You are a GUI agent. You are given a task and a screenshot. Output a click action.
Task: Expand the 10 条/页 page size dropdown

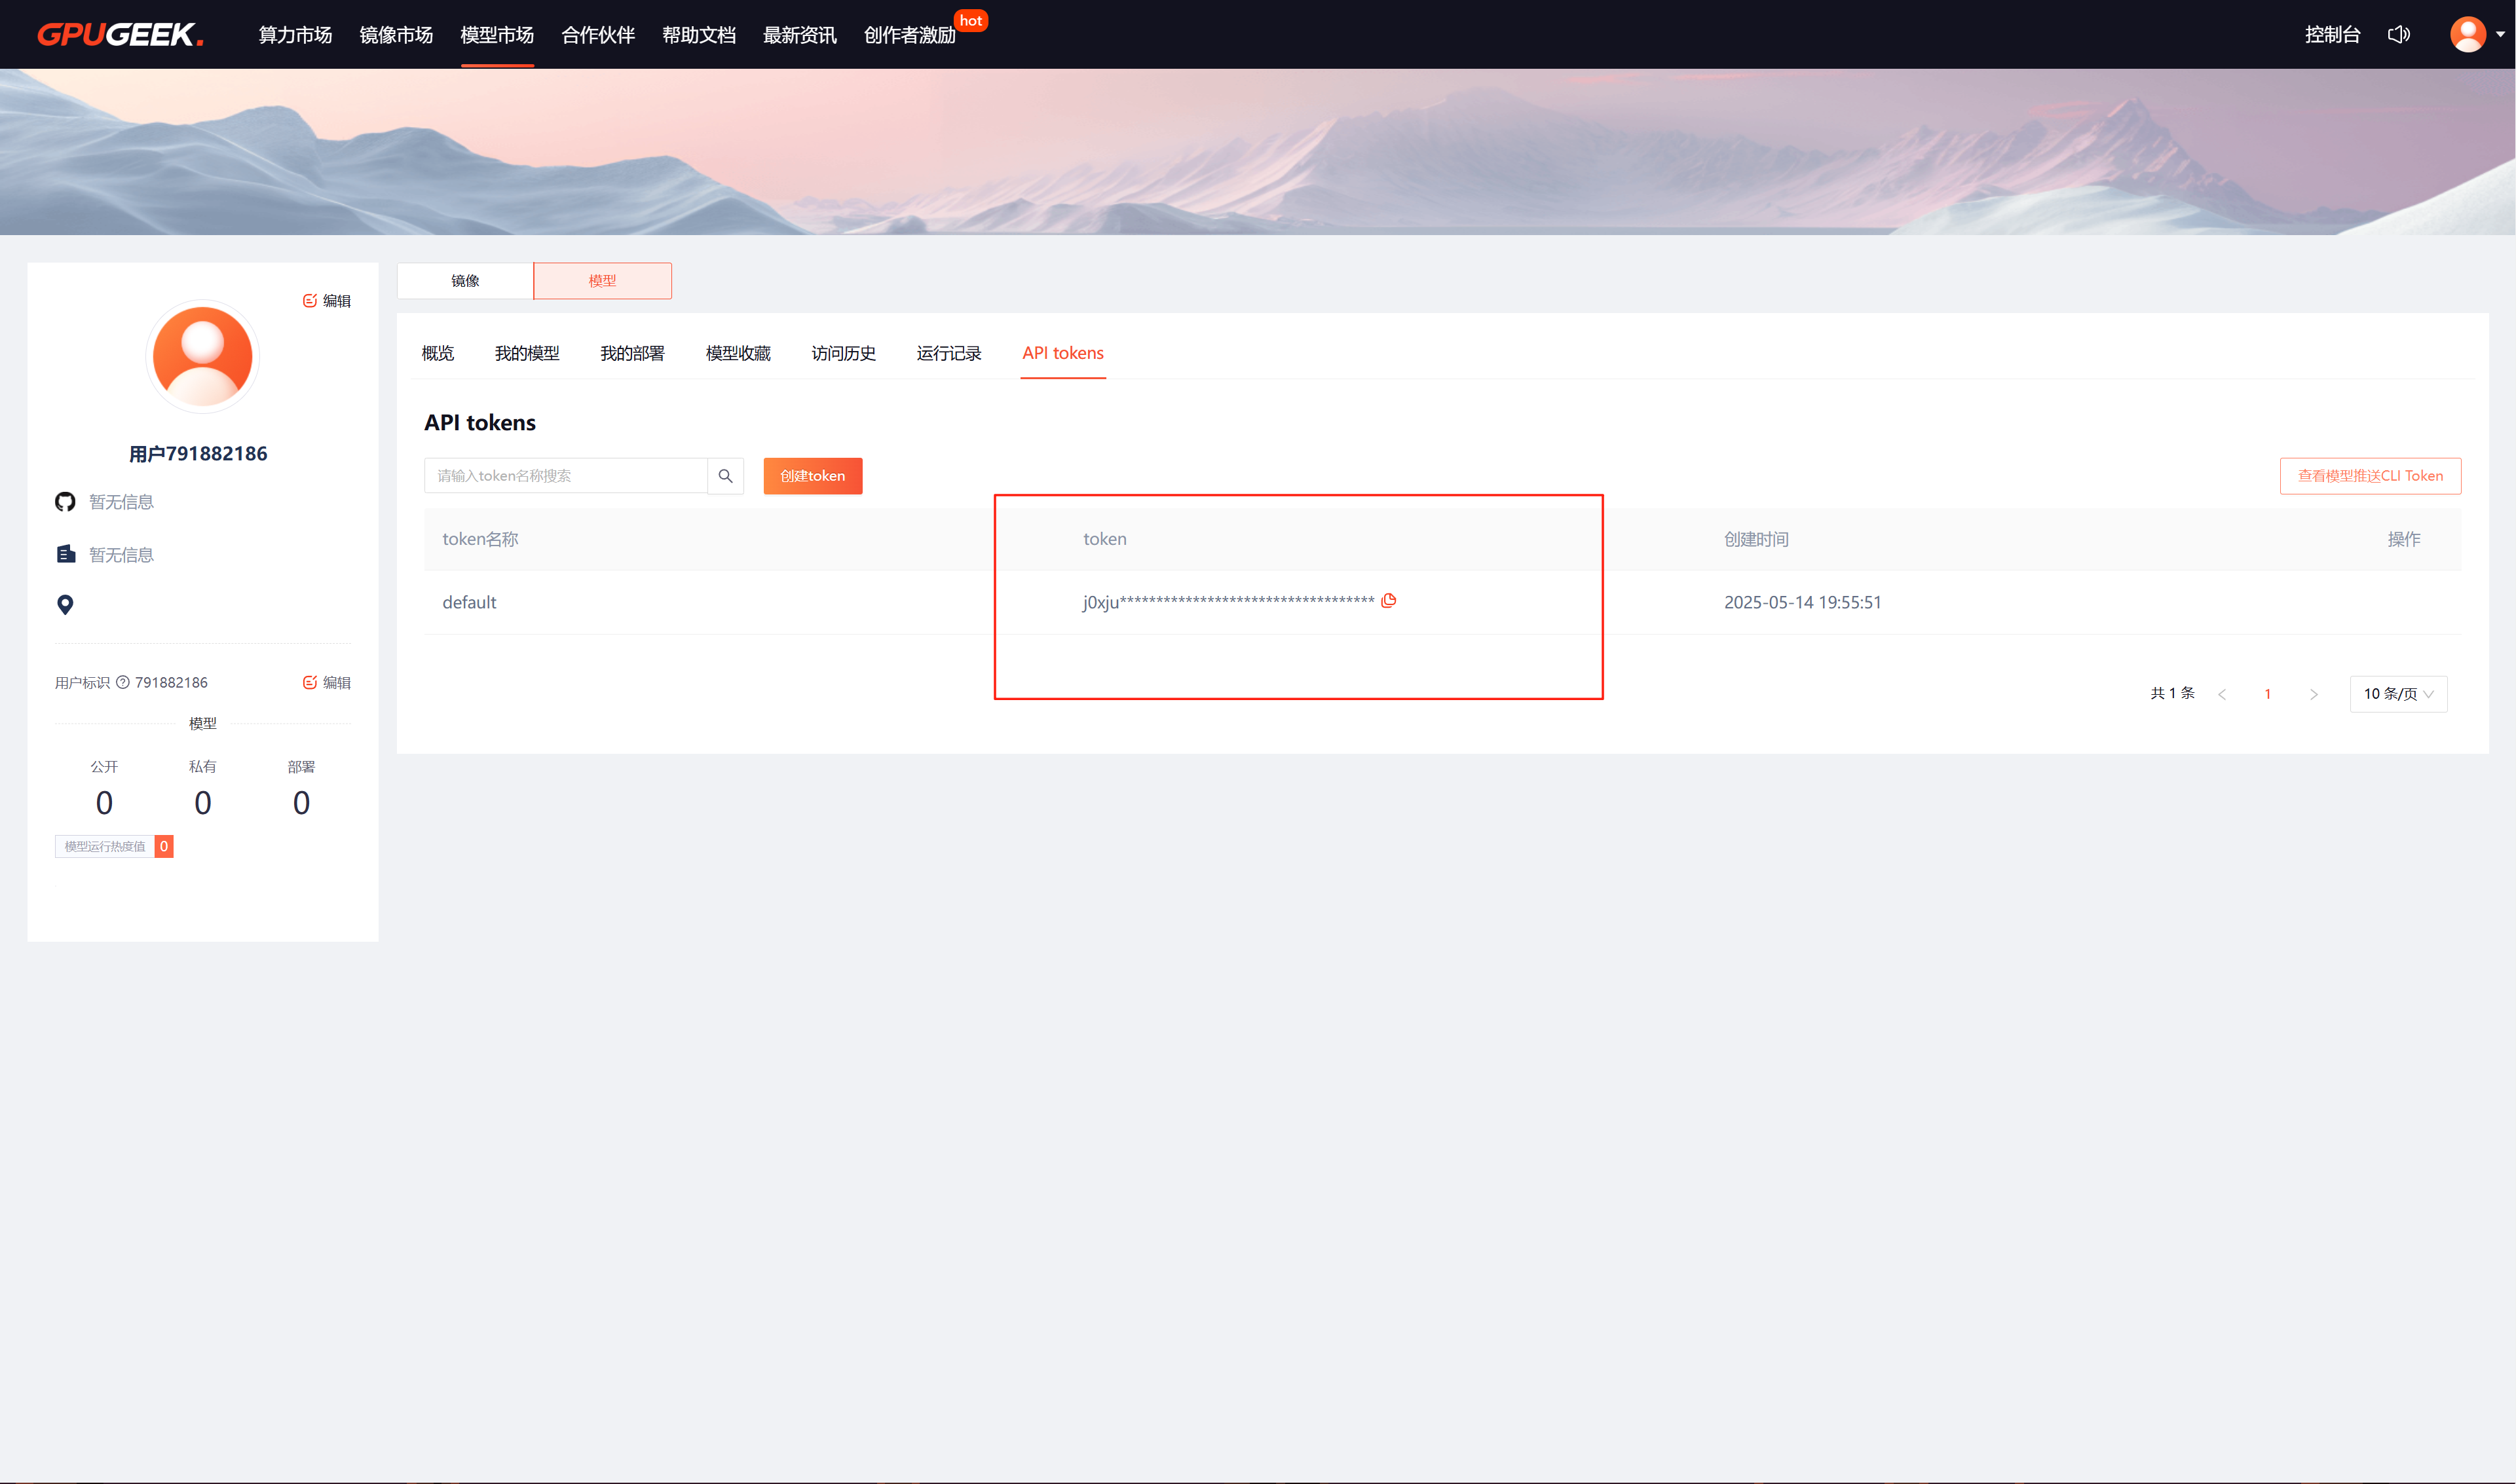click(2397, 694)
